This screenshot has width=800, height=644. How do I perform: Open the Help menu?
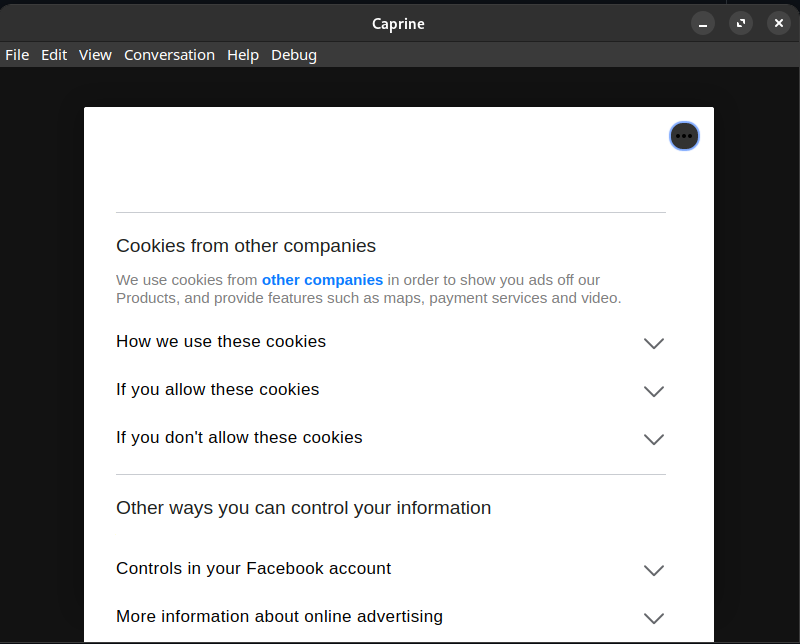(243, 55)
